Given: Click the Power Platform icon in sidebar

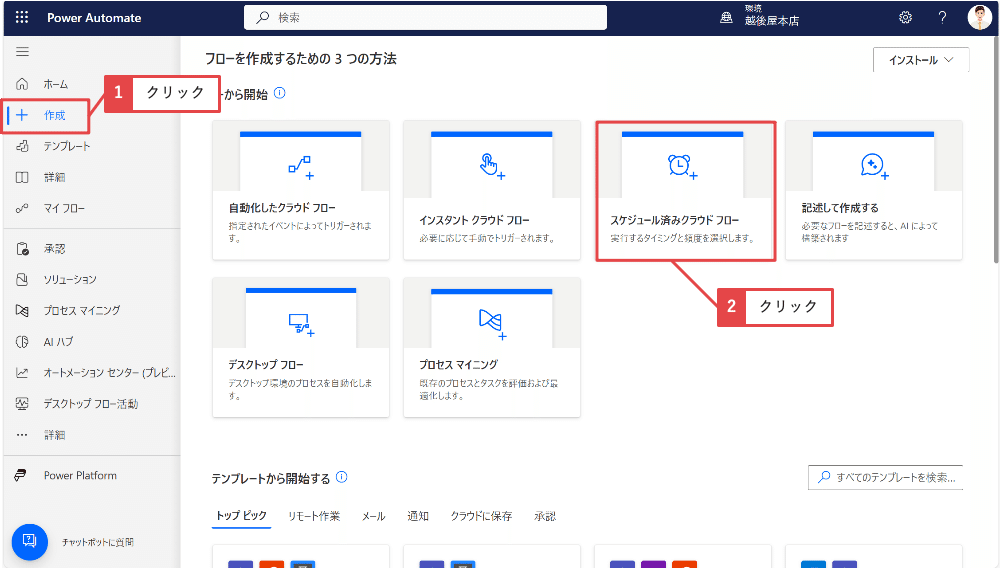Looking at the screenshot, I should (x=21, y=475).
